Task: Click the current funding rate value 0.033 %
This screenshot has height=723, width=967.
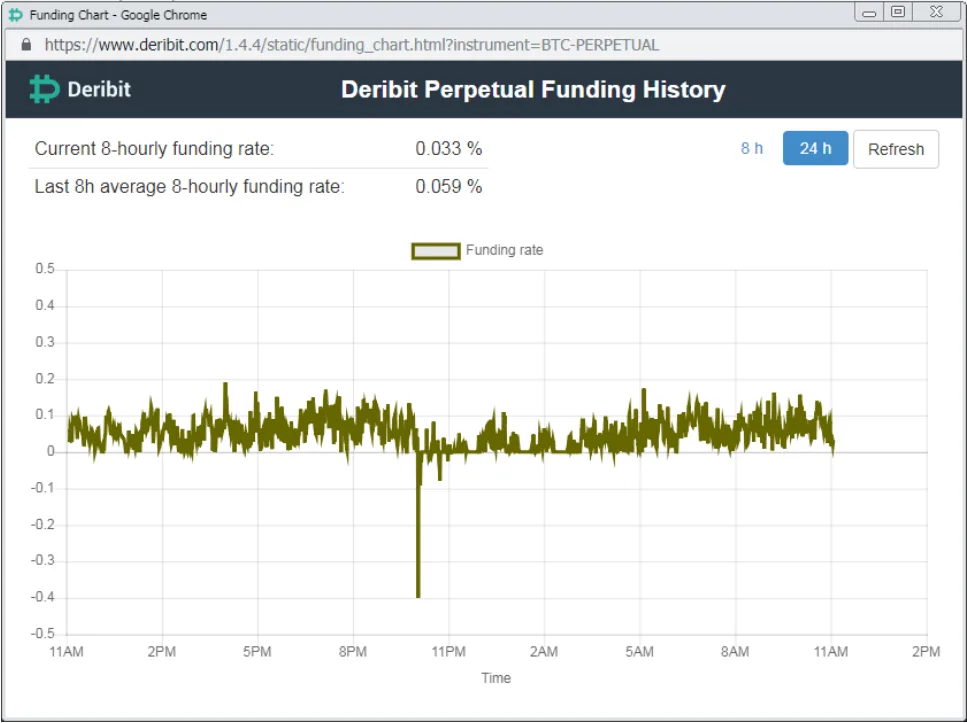Action: click(448, 149)
